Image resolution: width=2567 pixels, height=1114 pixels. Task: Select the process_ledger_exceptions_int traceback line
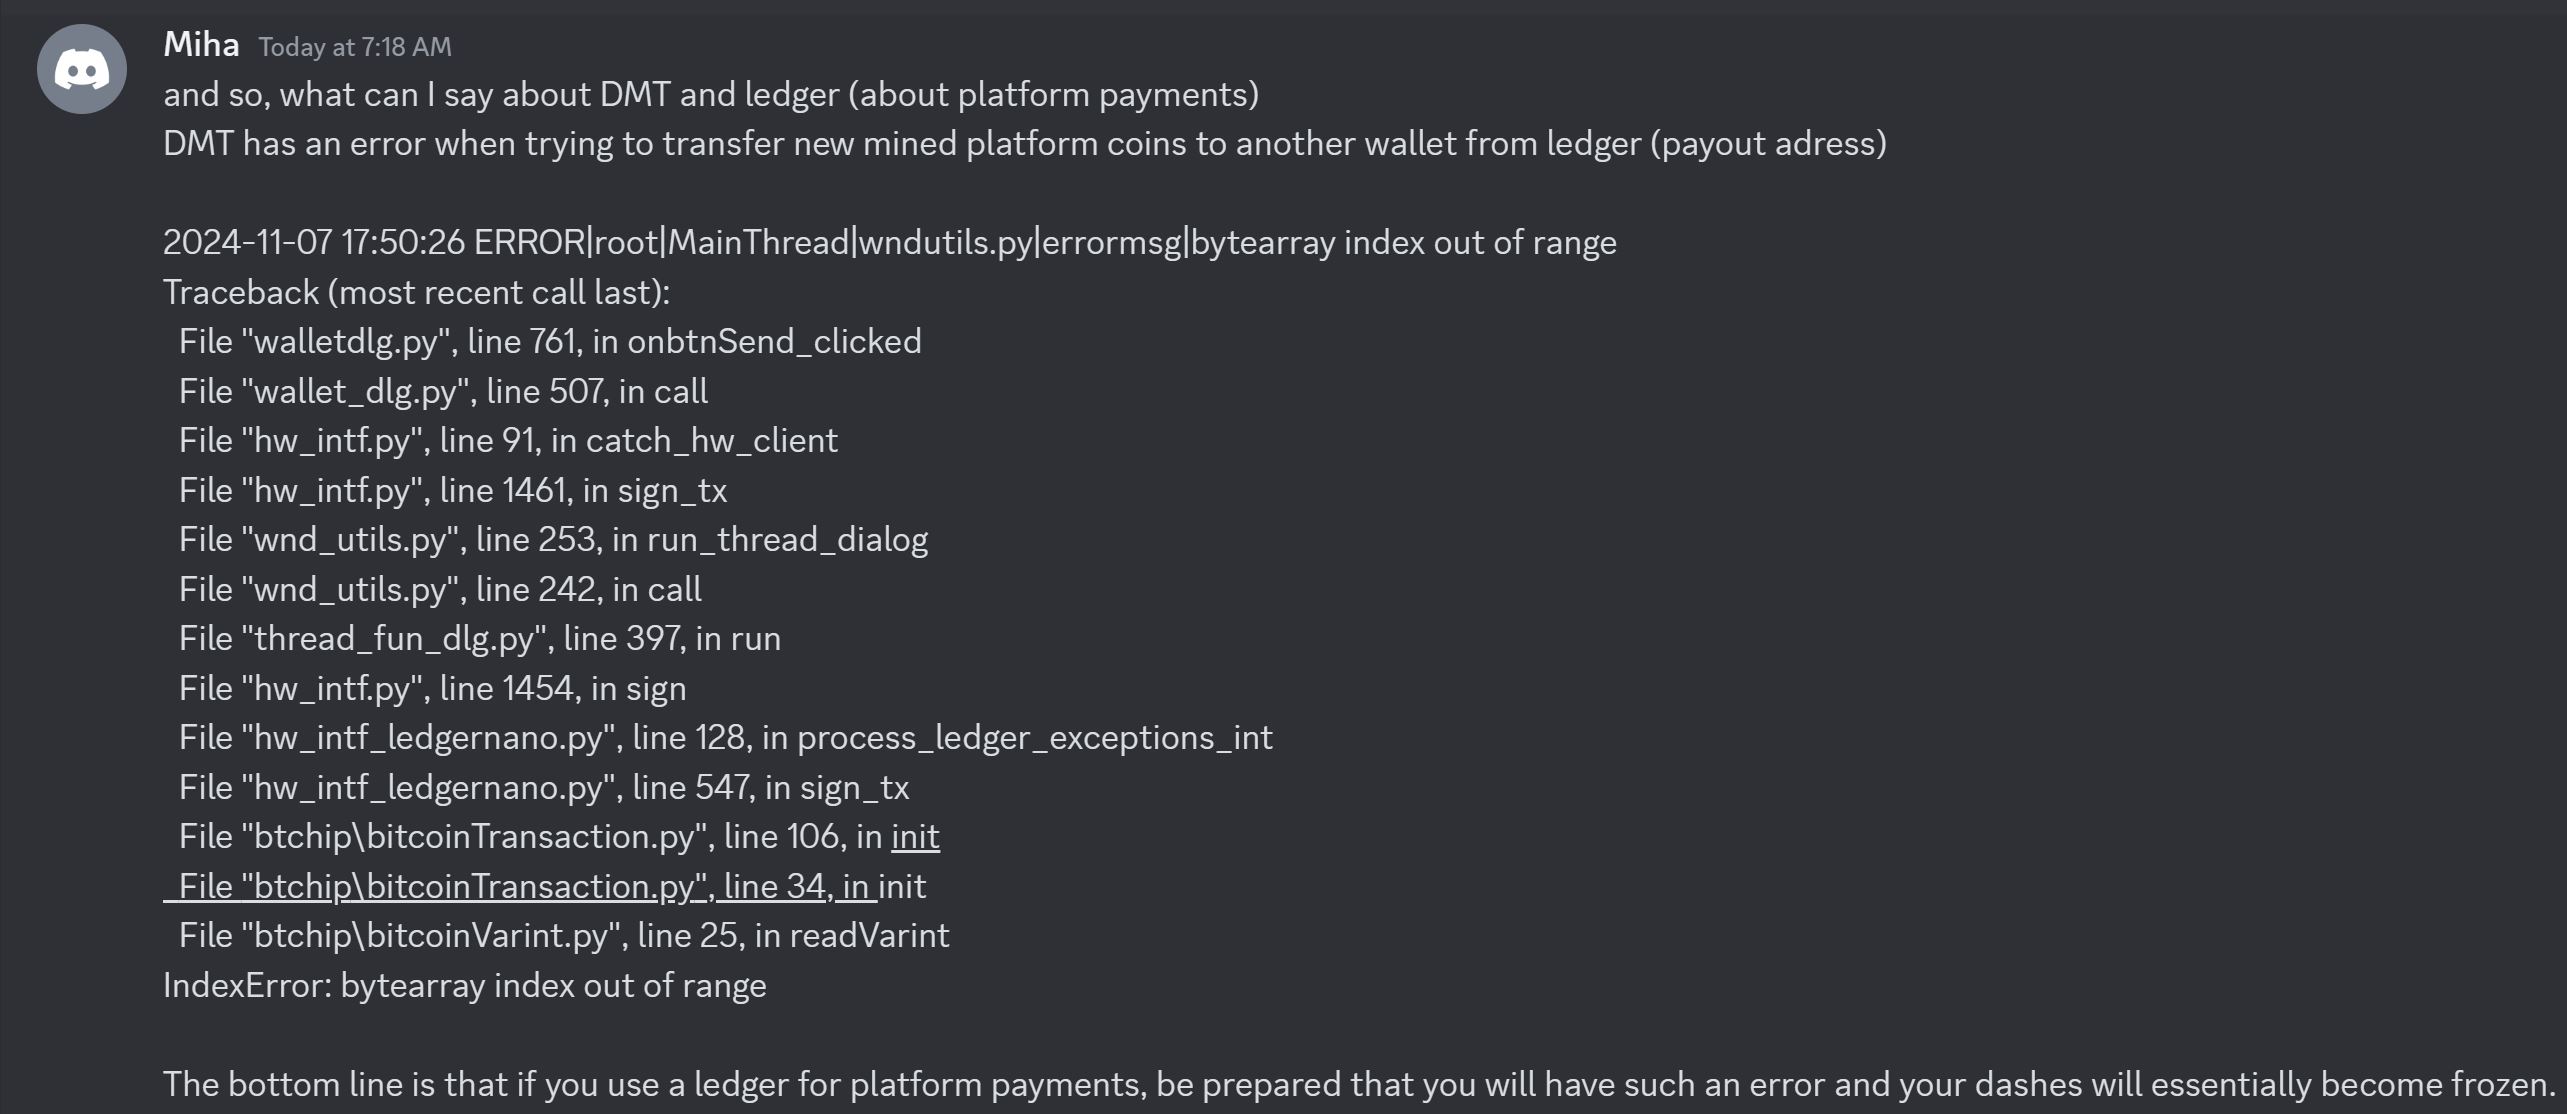tap(725, 737)
